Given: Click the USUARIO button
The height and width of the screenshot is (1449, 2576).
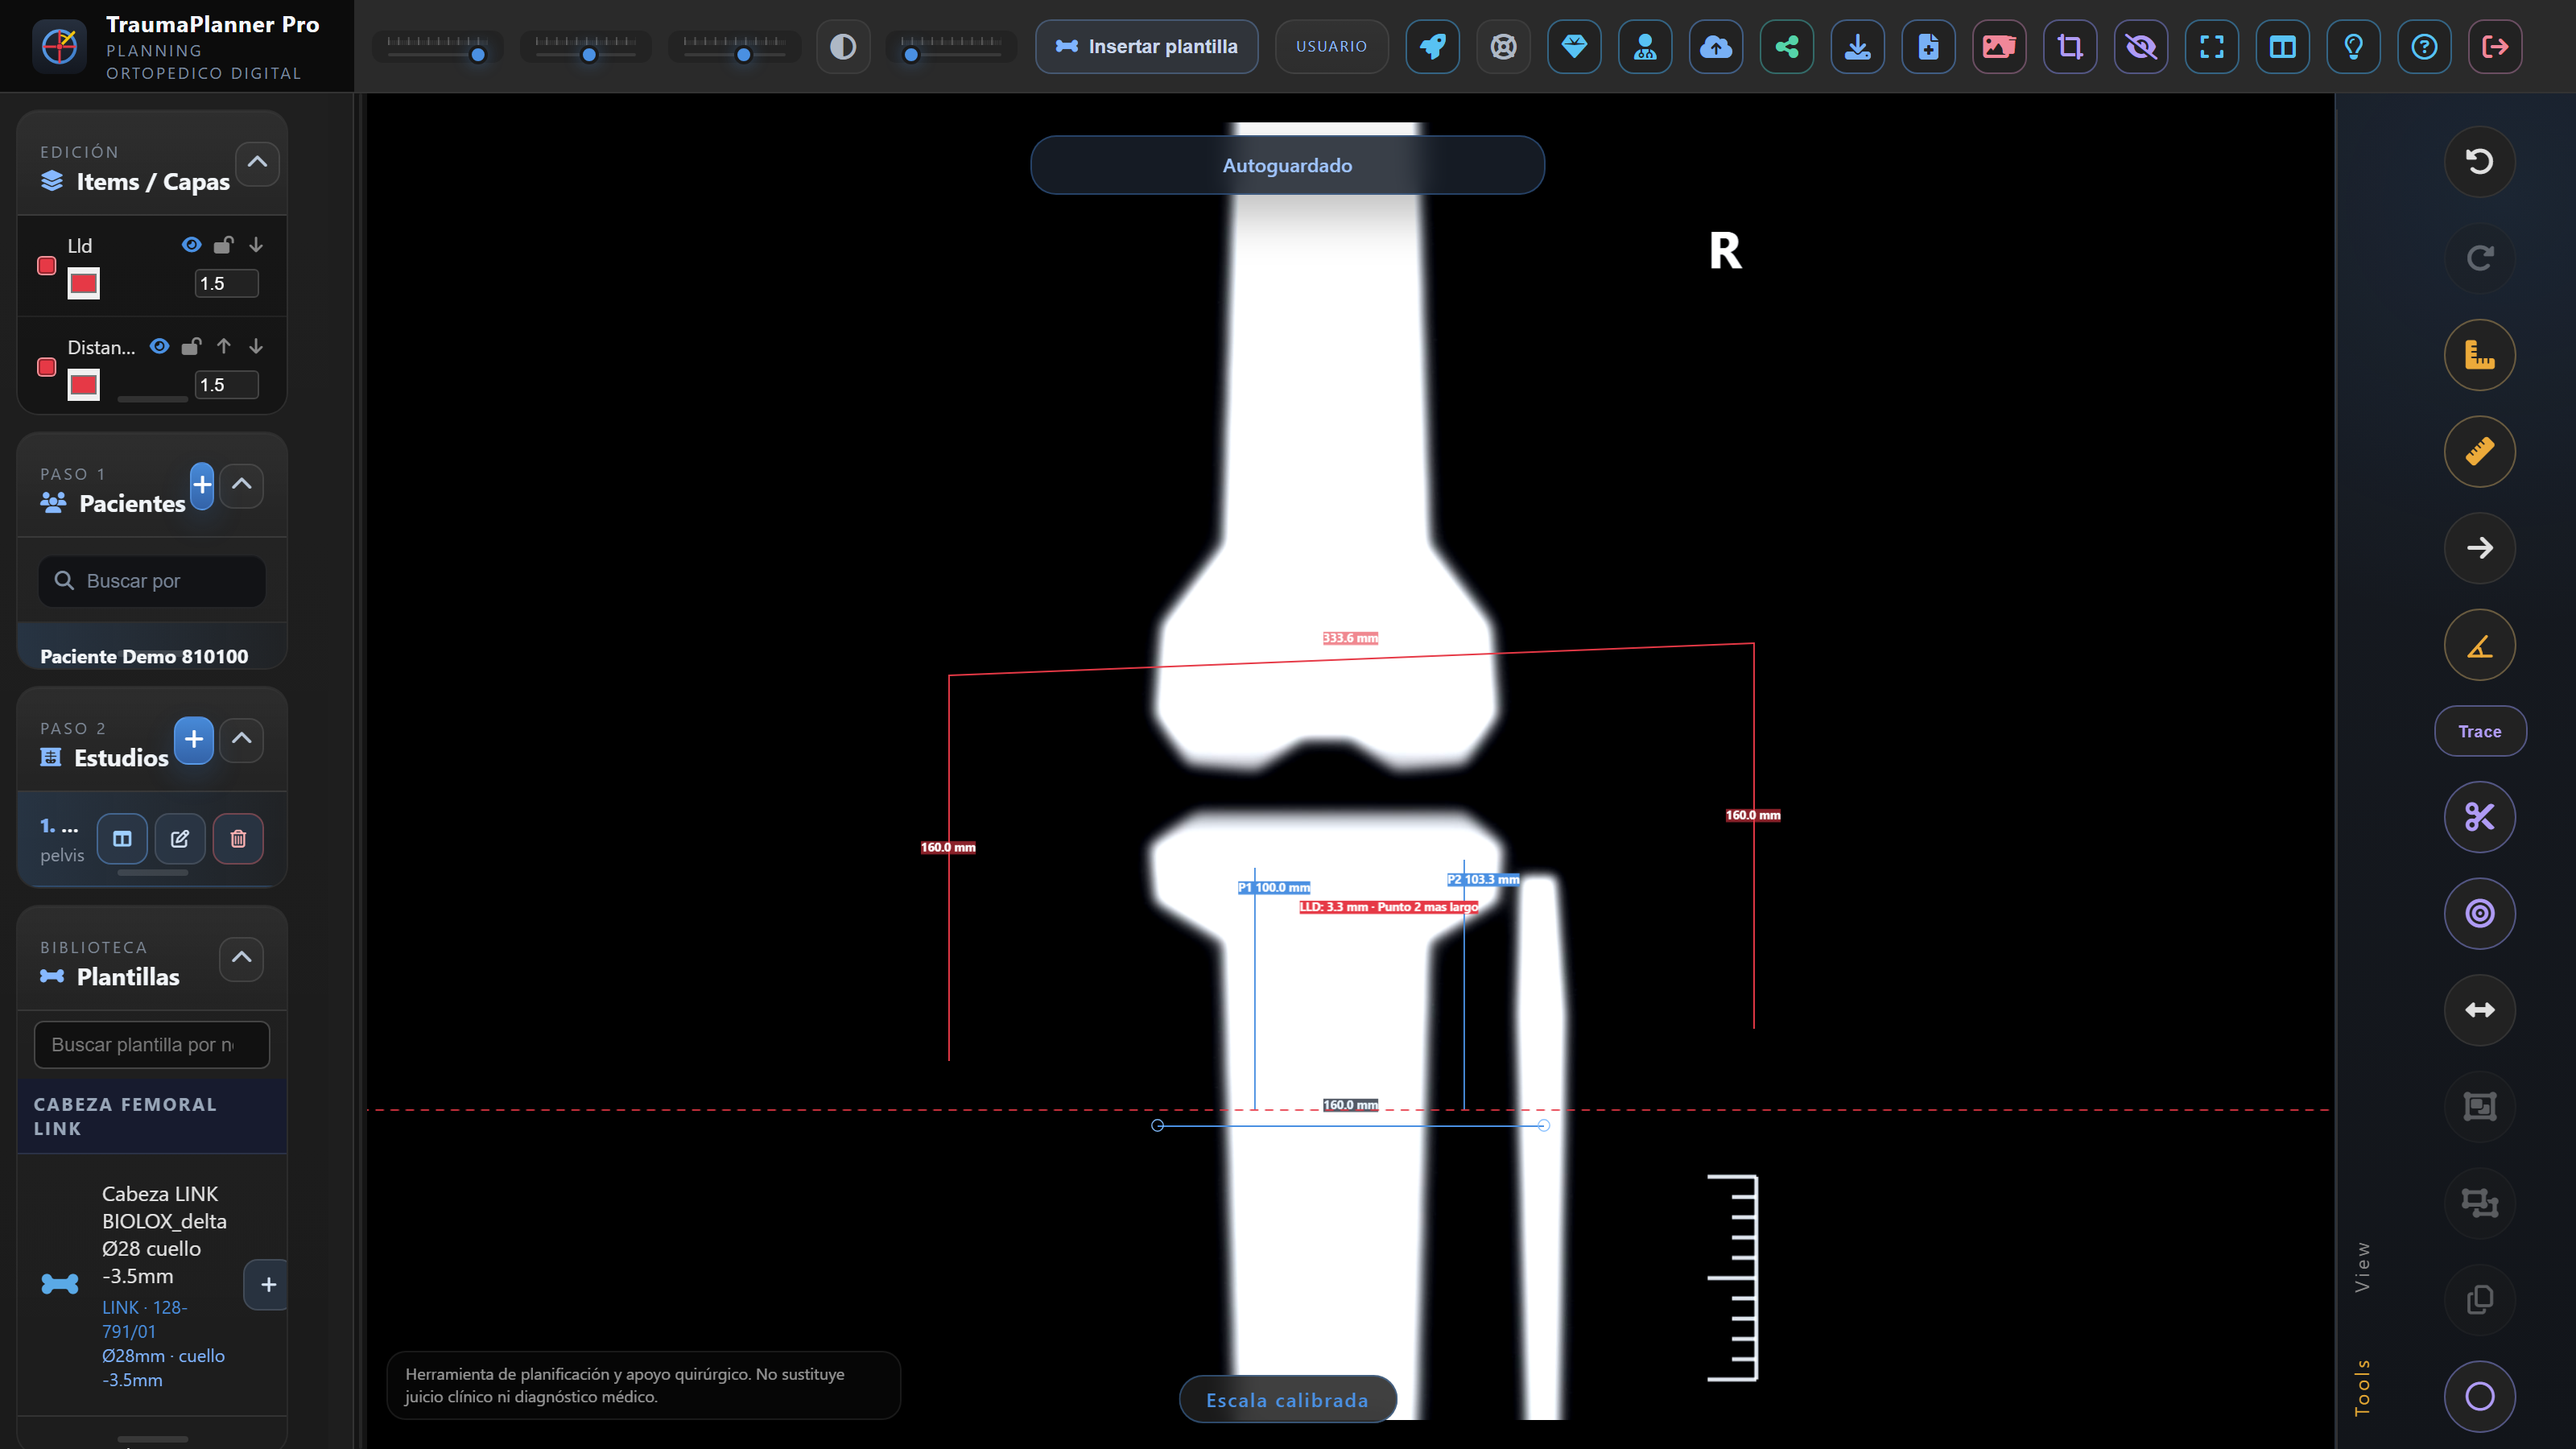Looking at the screenshot, I should 1332,47.
